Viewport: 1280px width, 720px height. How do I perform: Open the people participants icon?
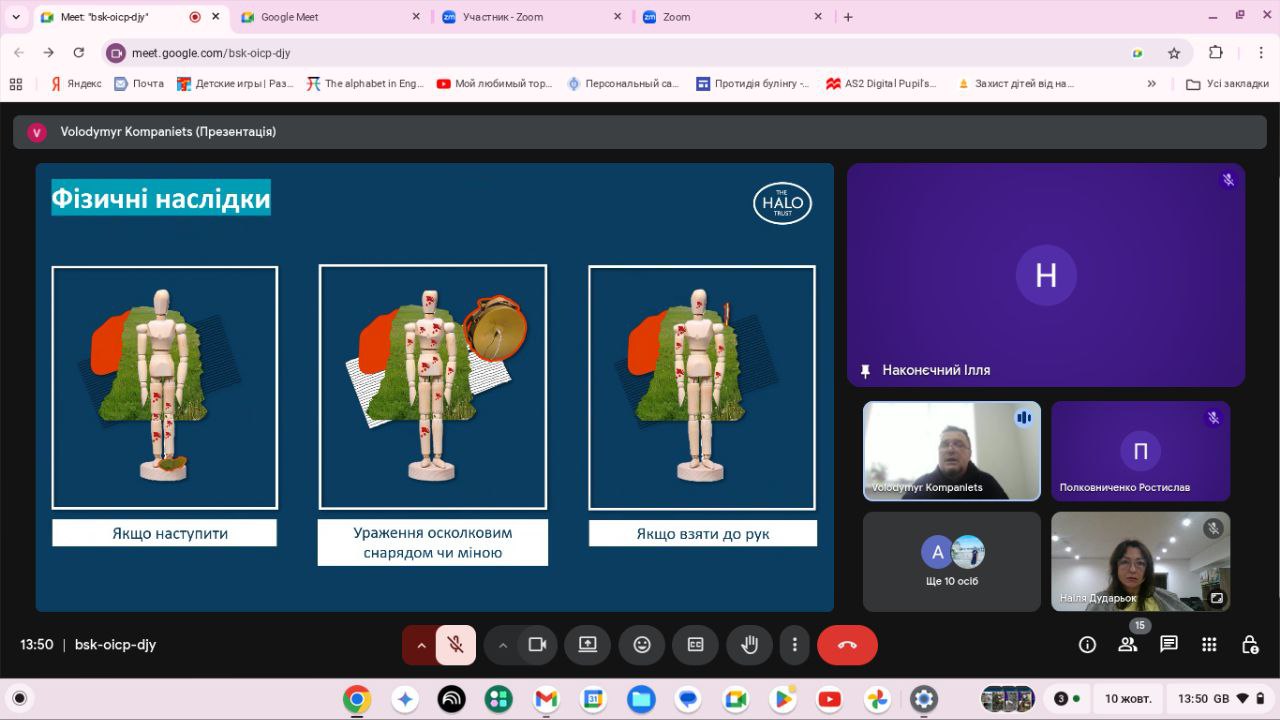pos(1128,645)
